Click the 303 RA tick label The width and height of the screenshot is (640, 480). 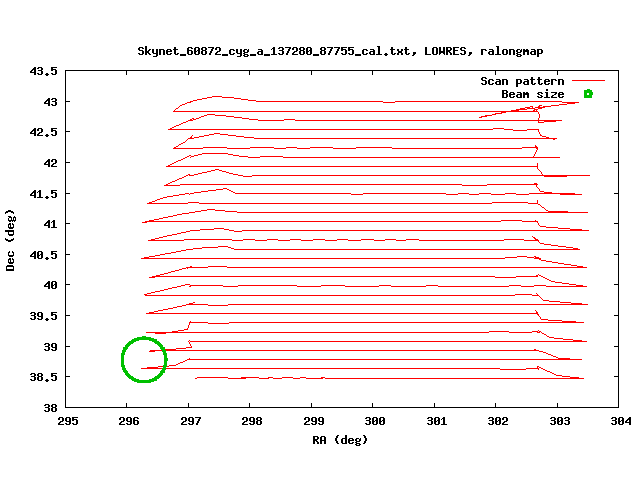560,421
